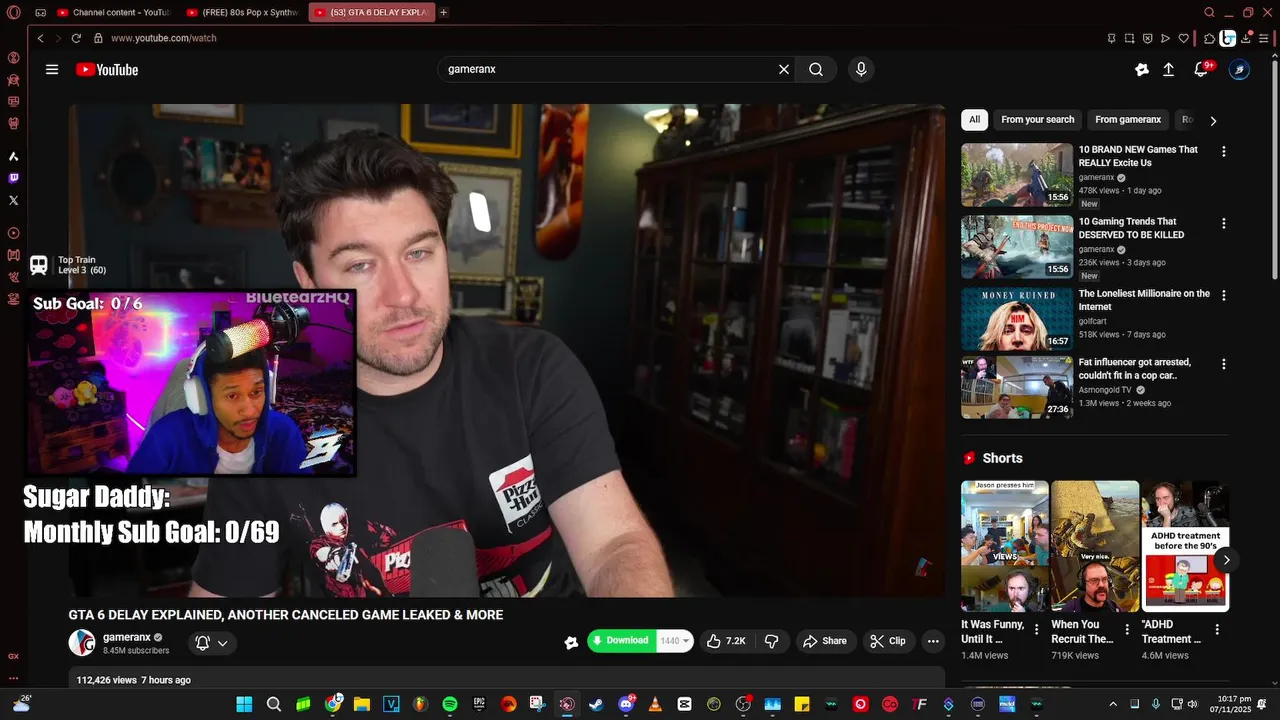Open the gameranx channel name link
This screenshot has width=1280, height=720.
tap(127, 637)
